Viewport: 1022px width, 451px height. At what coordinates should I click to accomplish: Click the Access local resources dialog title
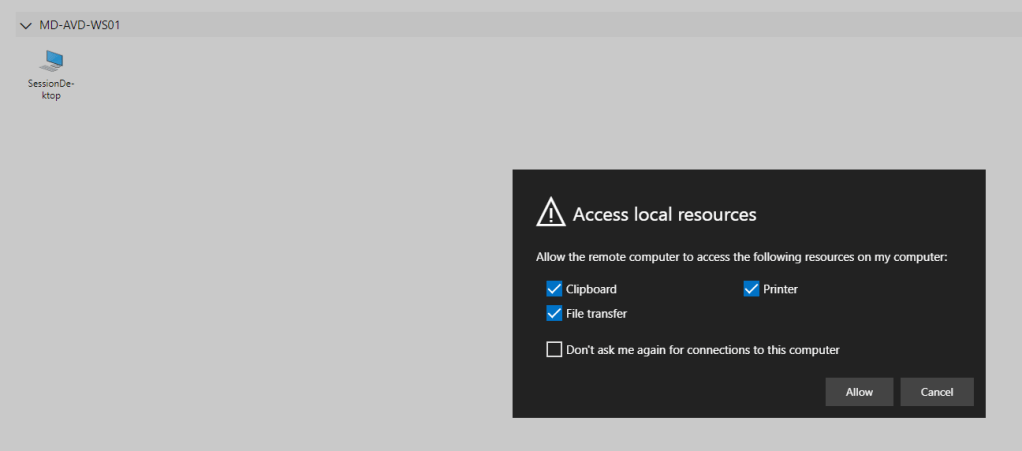pyautogui.click(x=664, y=214)
